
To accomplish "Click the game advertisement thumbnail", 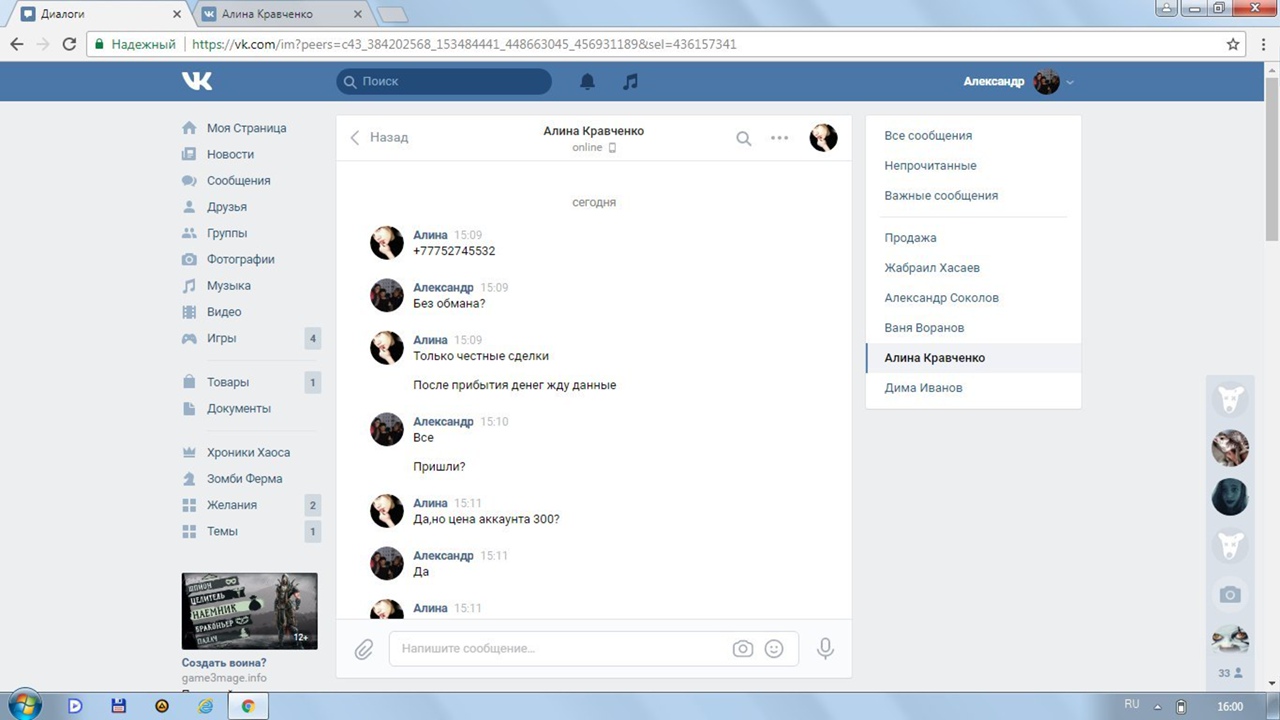I will [249, 611].
